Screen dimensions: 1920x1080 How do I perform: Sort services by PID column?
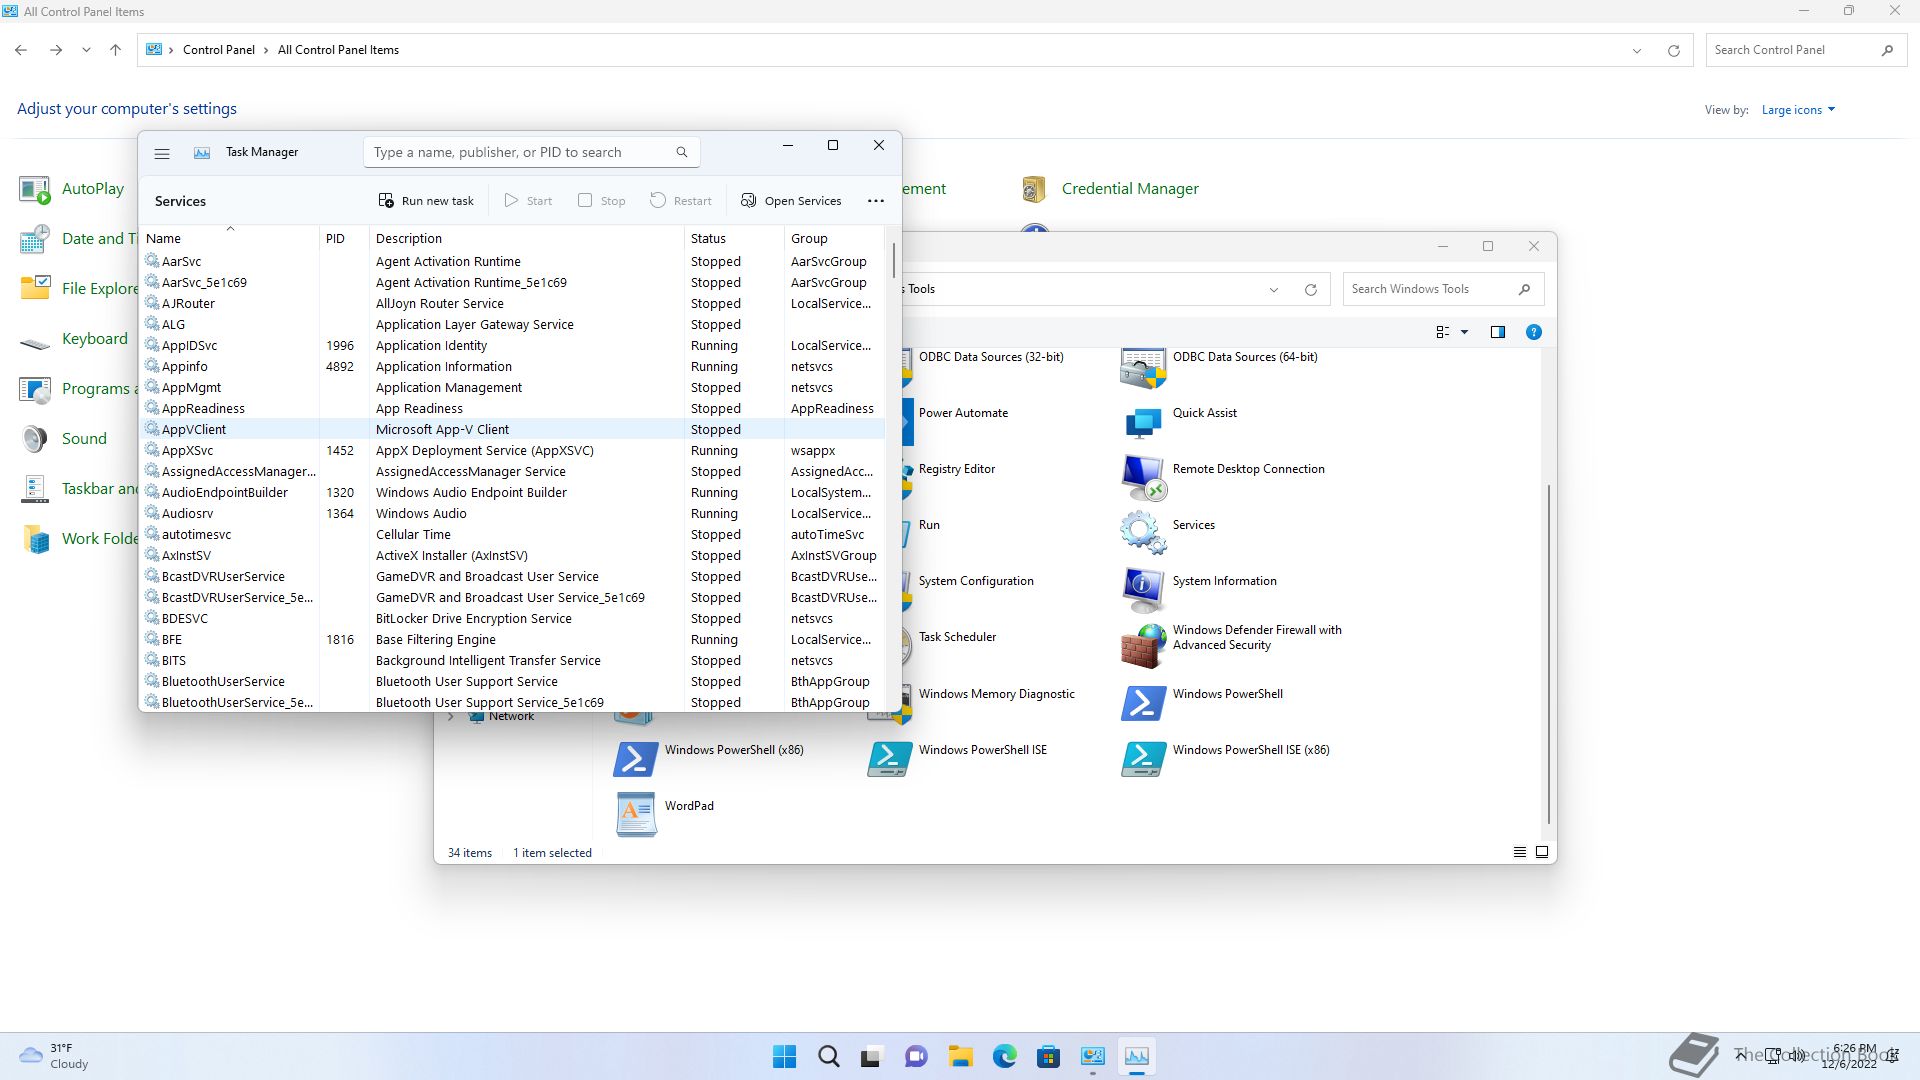click(x=345, y=239)
